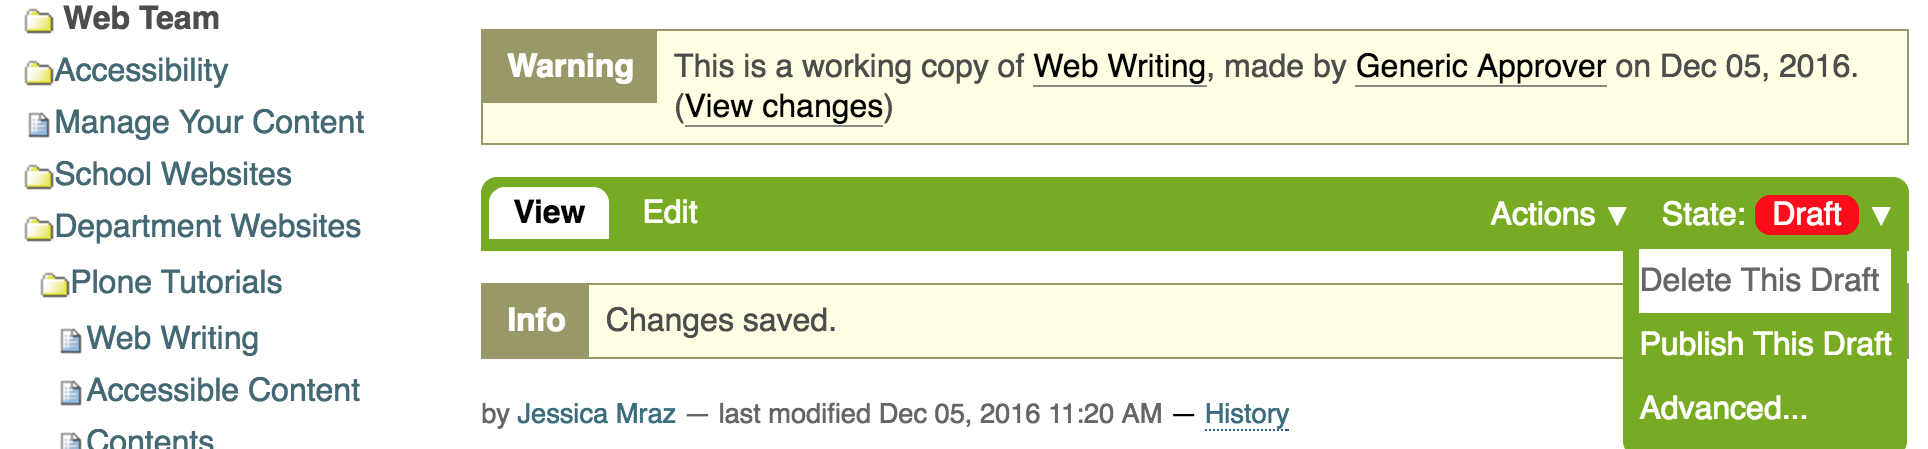Open the View changes link
The width and height of the screenshot is (1928, 449).
point(784,106)
